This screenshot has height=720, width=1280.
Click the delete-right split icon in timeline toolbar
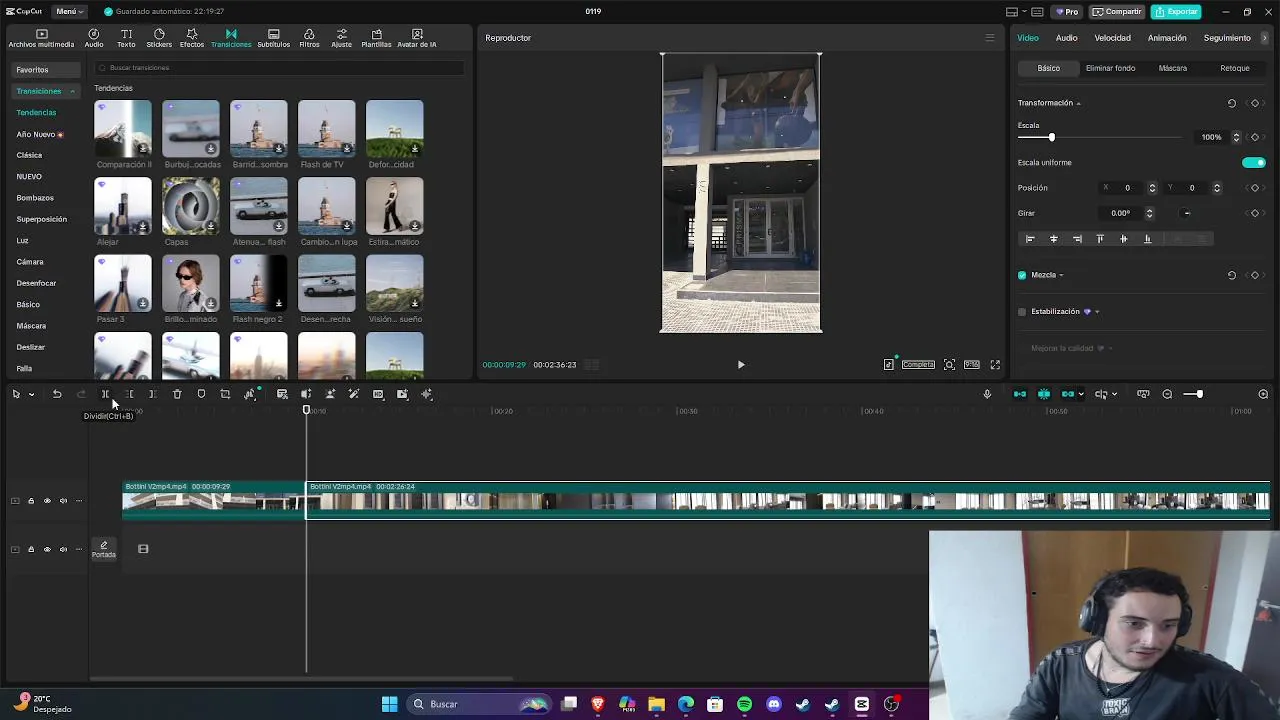click(153, 394)
